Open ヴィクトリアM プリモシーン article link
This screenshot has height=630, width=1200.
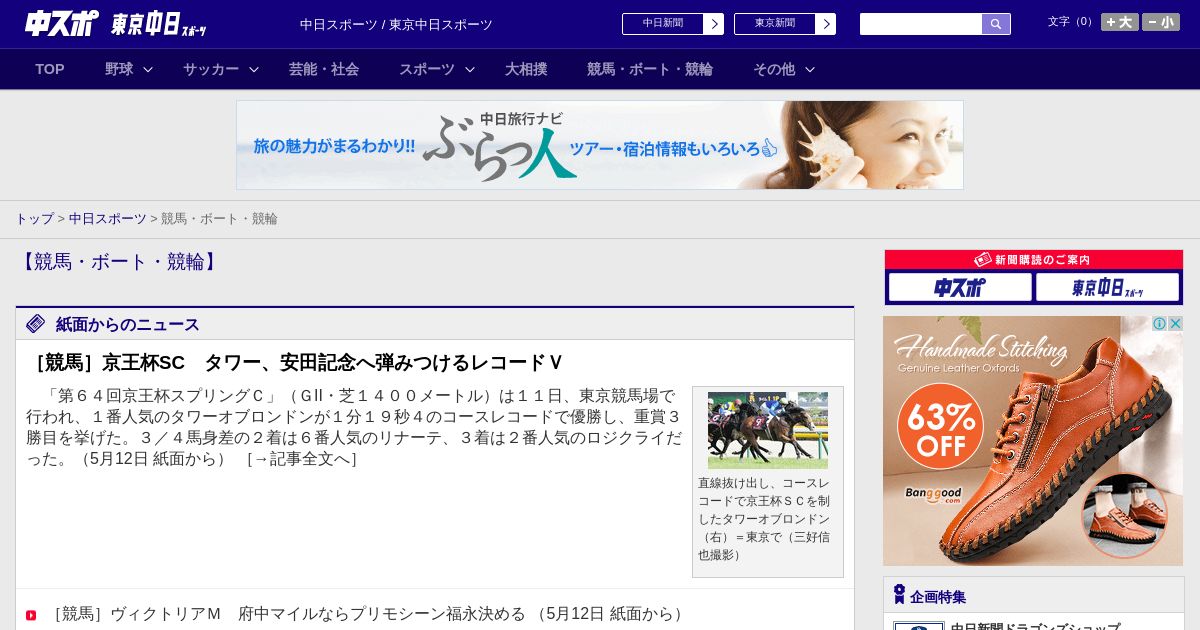366,614
